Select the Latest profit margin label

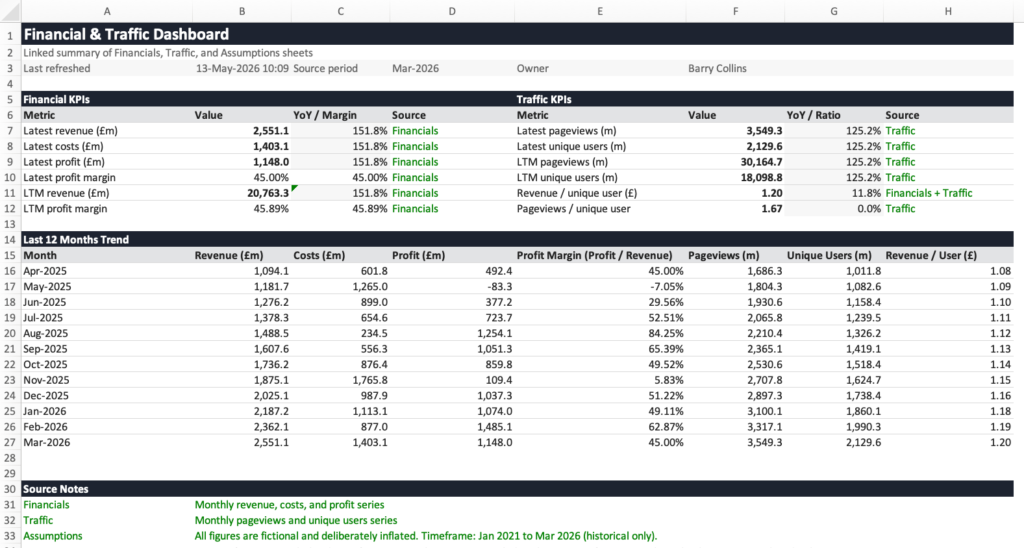point(69,178)
